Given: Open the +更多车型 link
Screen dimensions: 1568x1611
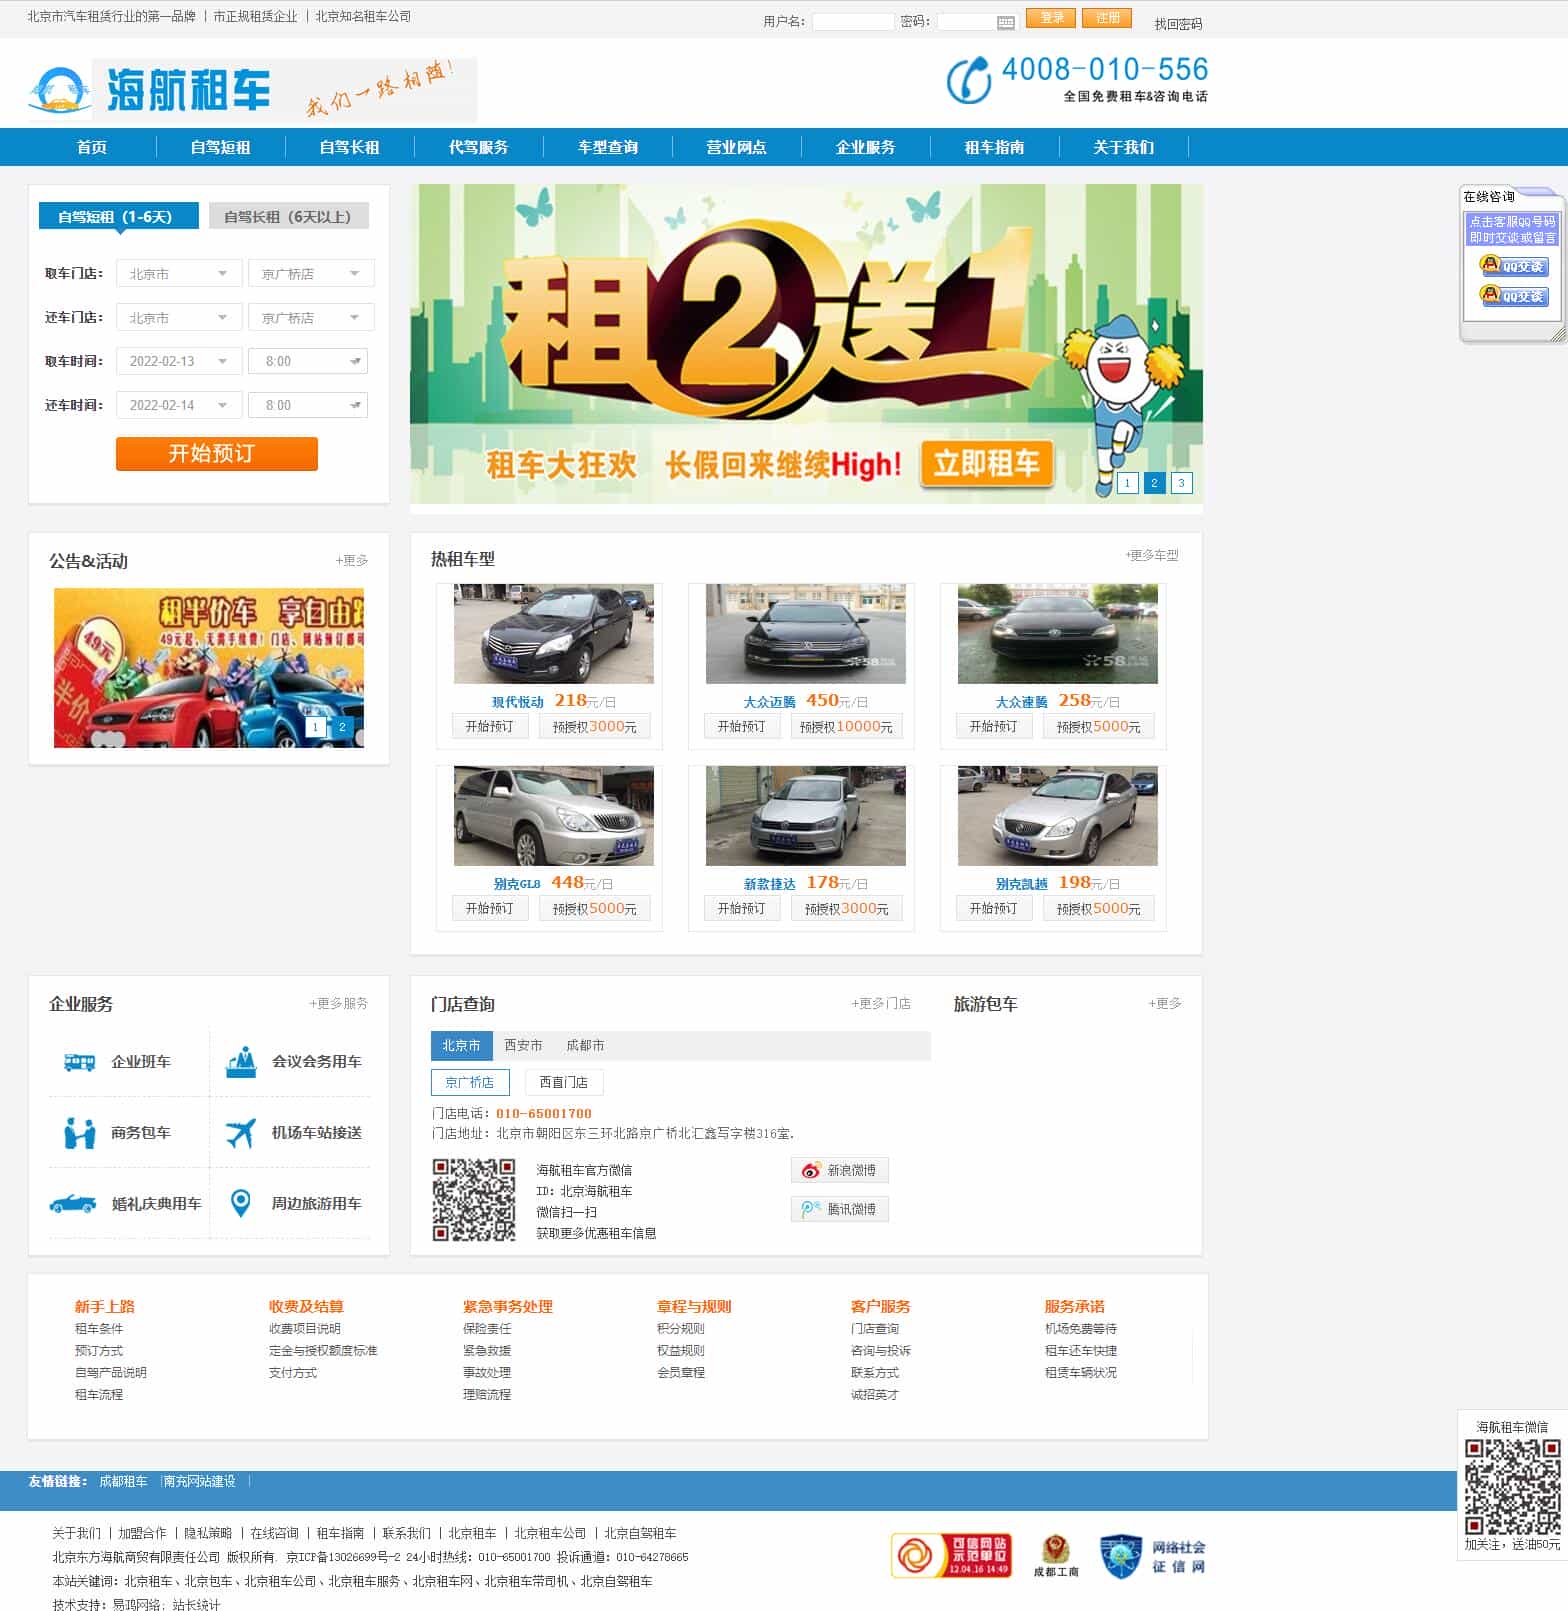Looking at the screenshot, I should click(x=1152, y=556).
